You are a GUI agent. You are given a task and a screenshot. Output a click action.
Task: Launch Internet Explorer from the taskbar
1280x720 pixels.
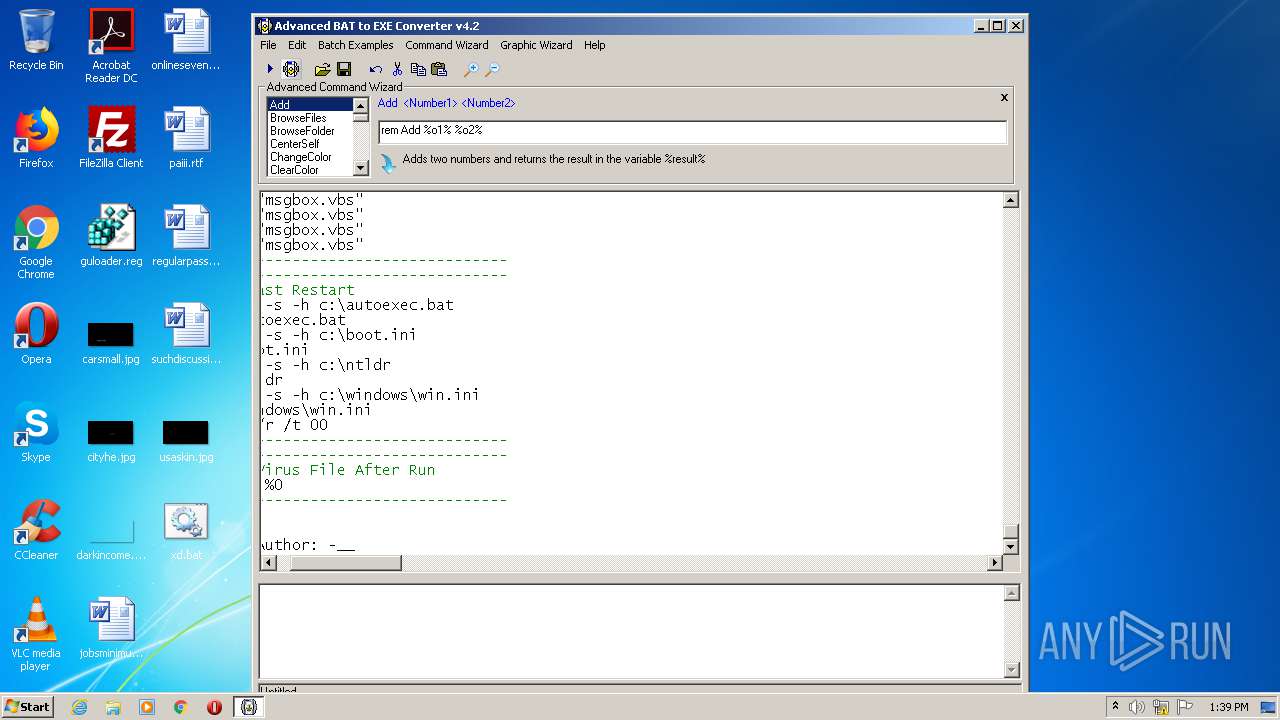(79, 707)
